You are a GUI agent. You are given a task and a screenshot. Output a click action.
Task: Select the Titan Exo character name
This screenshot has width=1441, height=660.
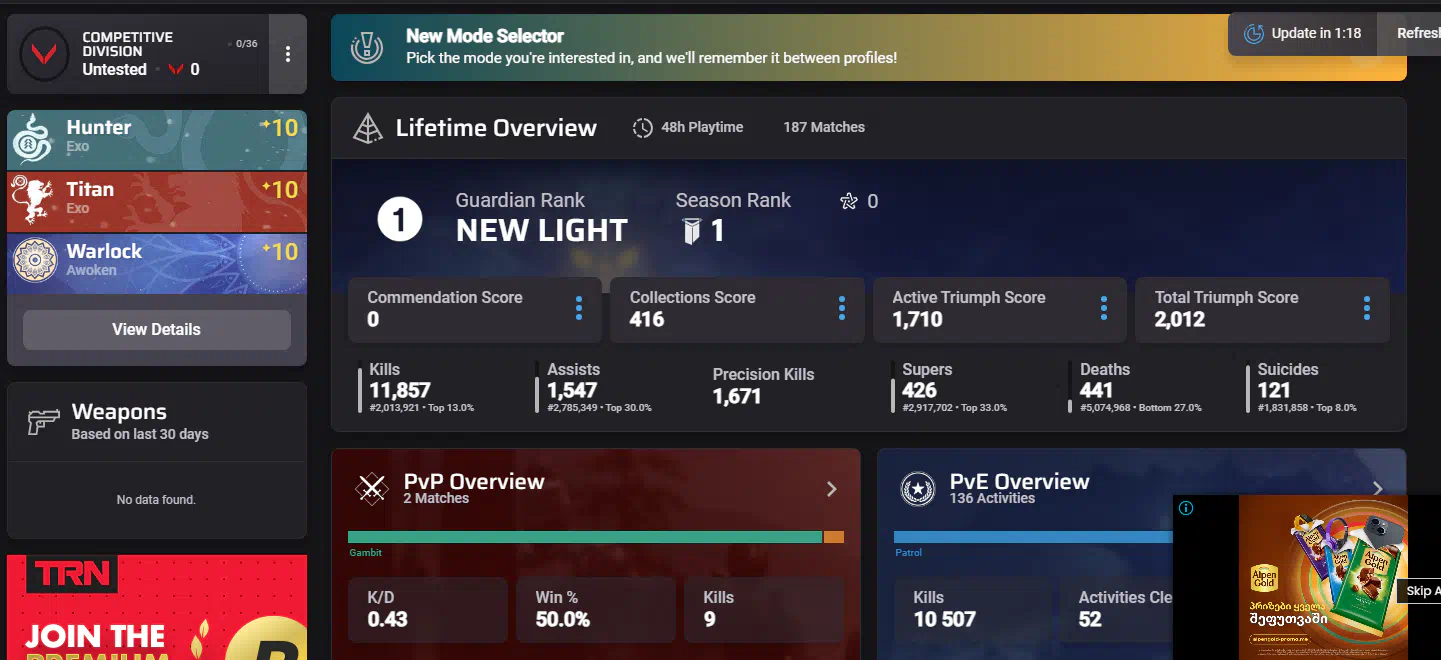(90, 190)
